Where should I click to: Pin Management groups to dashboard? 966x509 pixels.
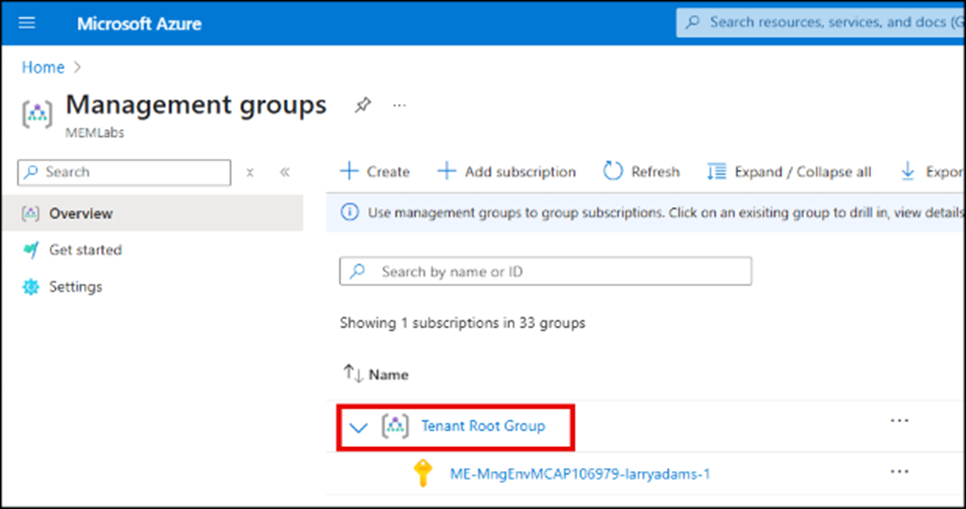click(363, 105)
